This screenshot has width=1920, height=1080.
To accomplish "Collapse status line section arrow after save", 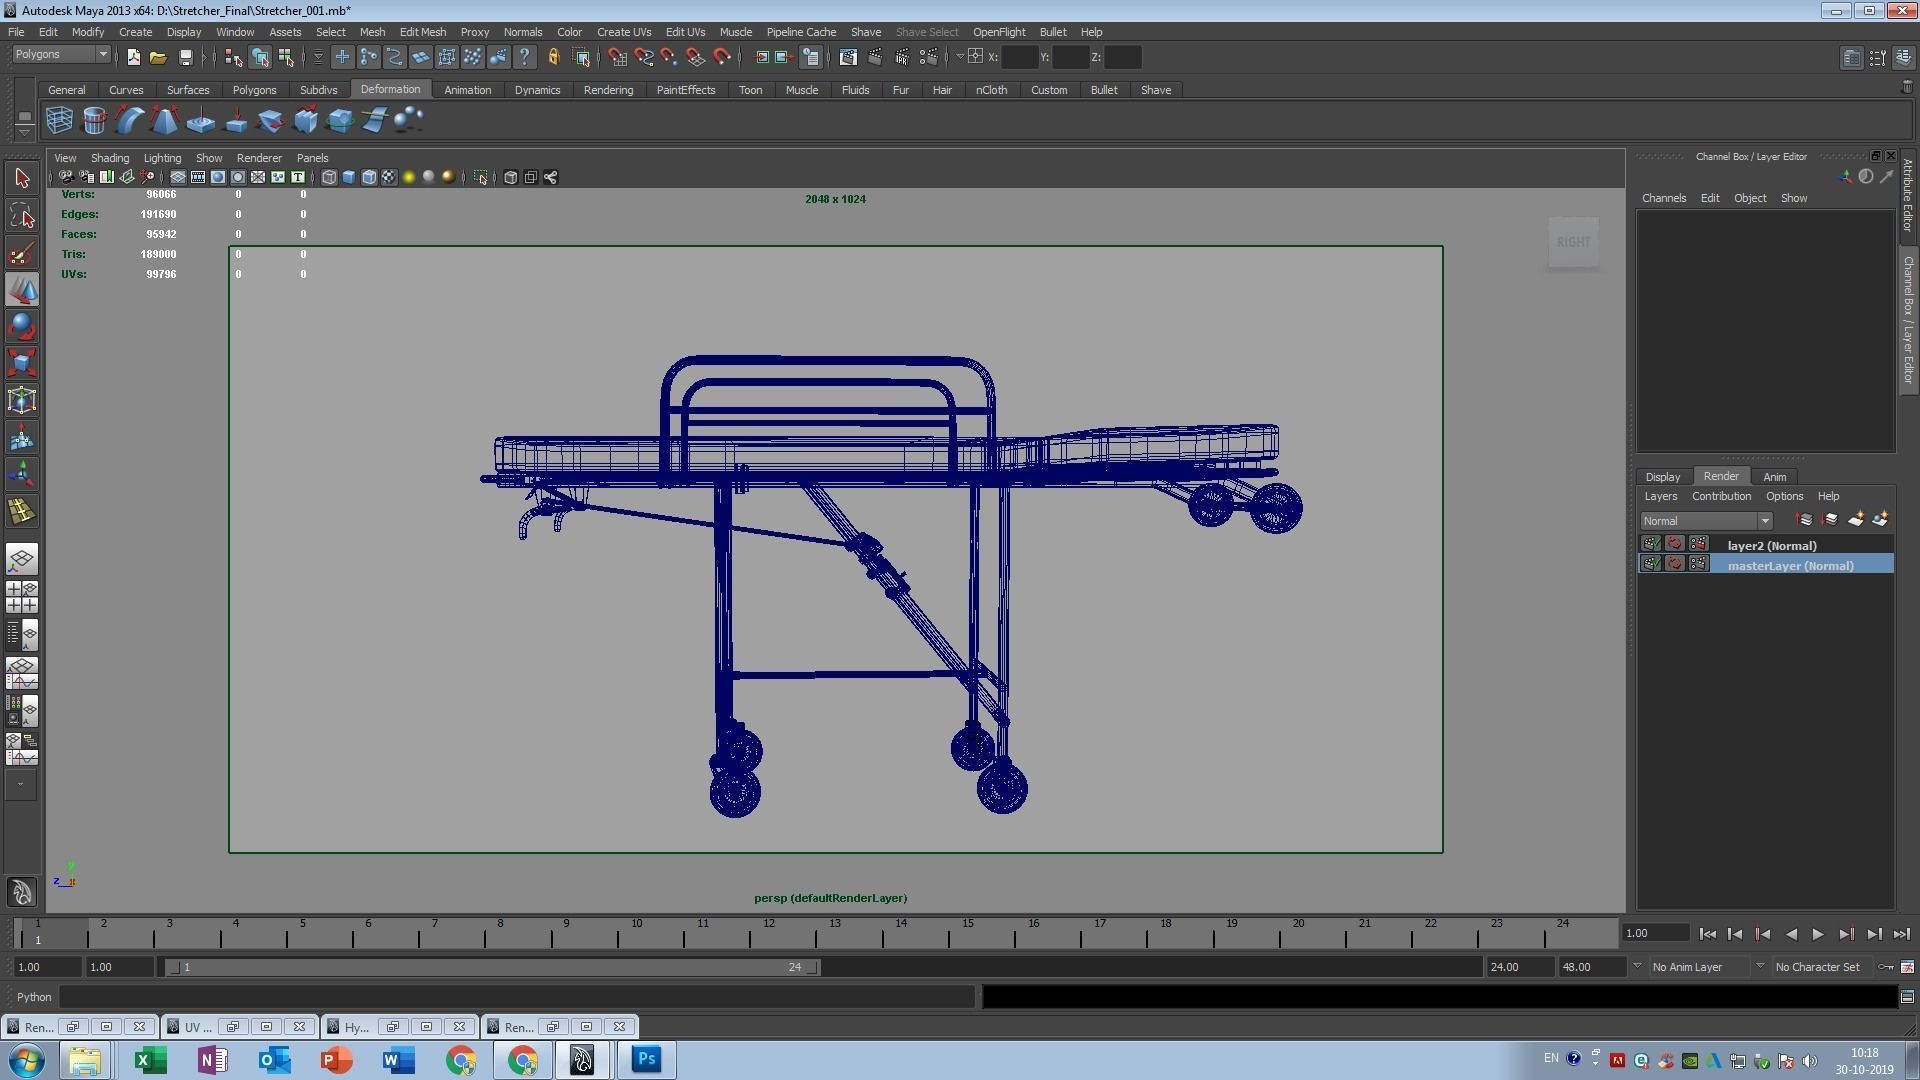I will coord(204,57).
